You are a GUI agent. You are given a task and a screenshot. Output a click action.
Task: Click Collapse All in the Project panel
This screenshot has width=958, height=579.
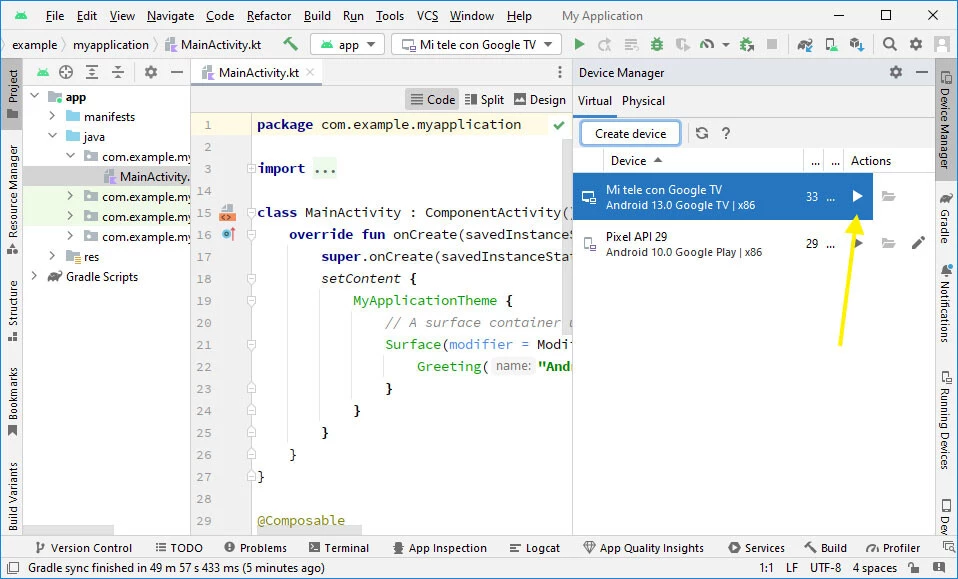point(118,73)
